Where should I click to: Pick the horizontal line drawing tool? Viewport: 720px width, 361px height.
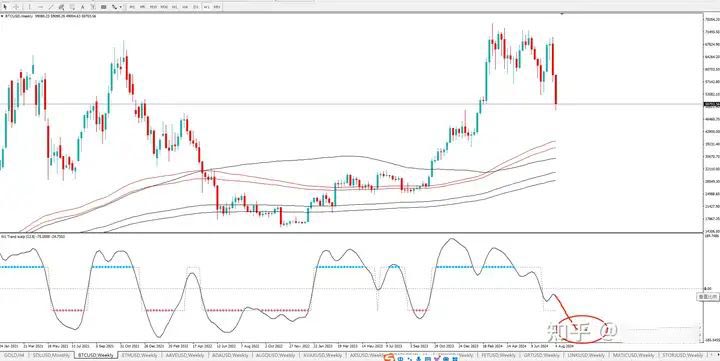(x=41, y=7)
